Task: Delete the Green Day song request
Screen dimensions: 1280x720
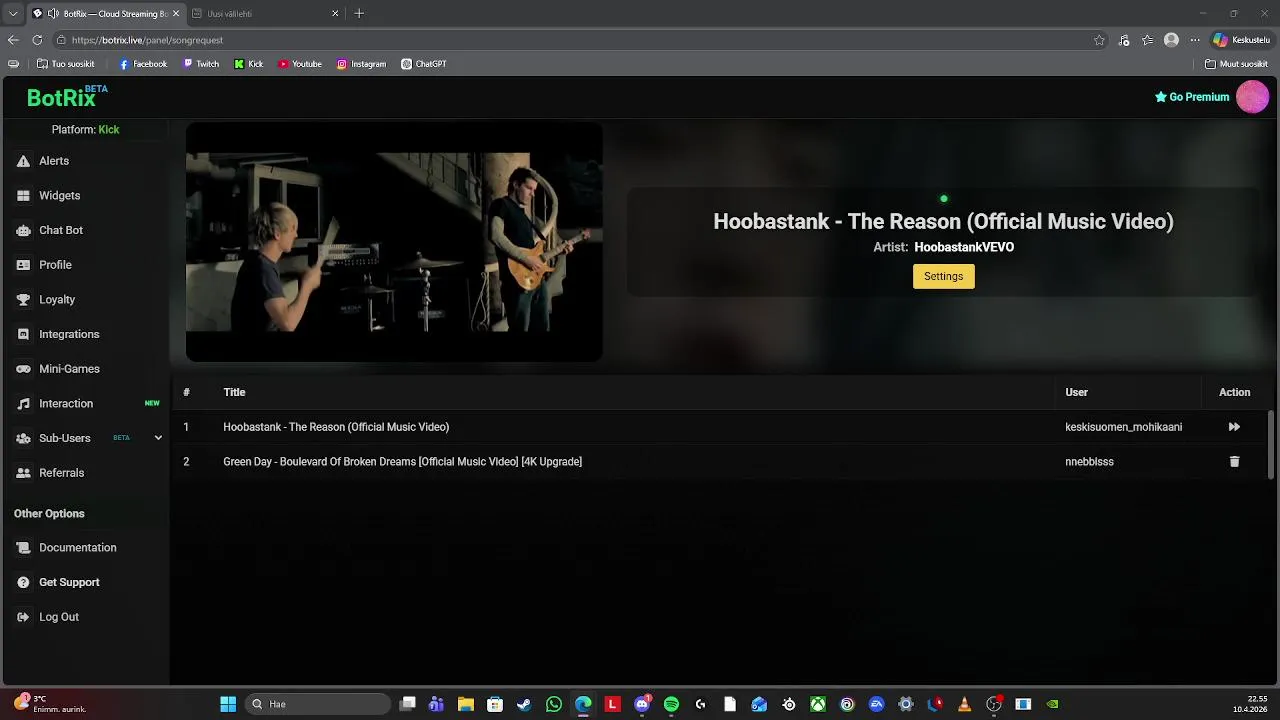Action: coord(1234,462)
